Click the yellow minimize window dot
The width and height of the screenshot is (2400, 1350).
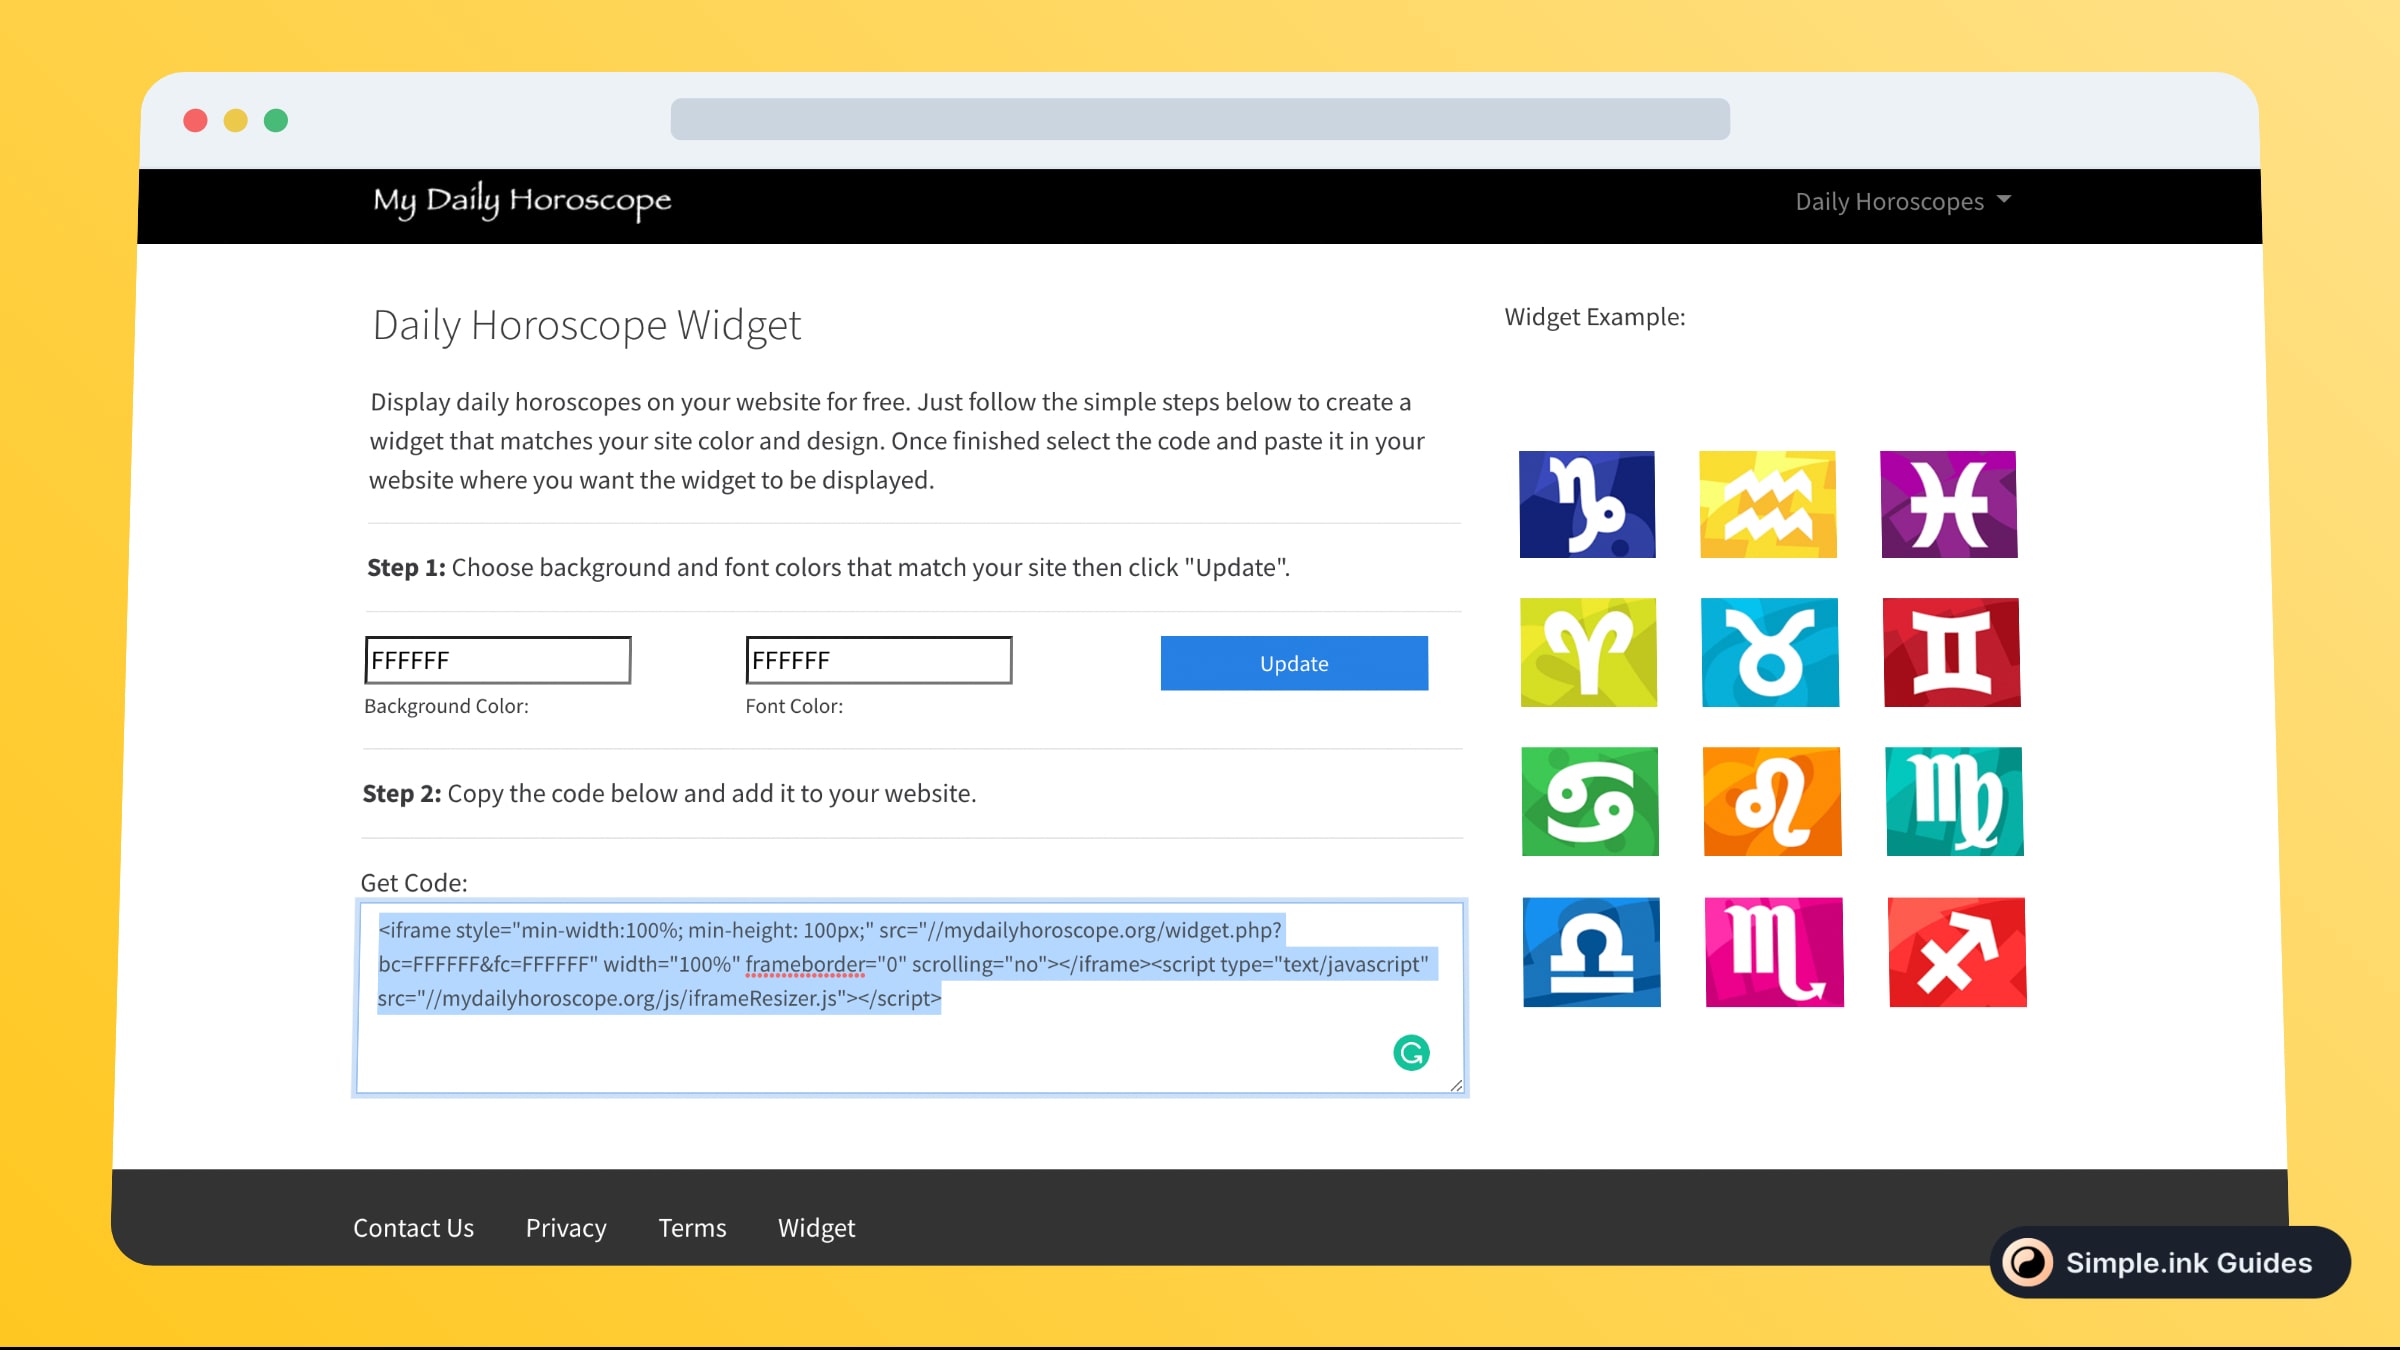(235, 121)
